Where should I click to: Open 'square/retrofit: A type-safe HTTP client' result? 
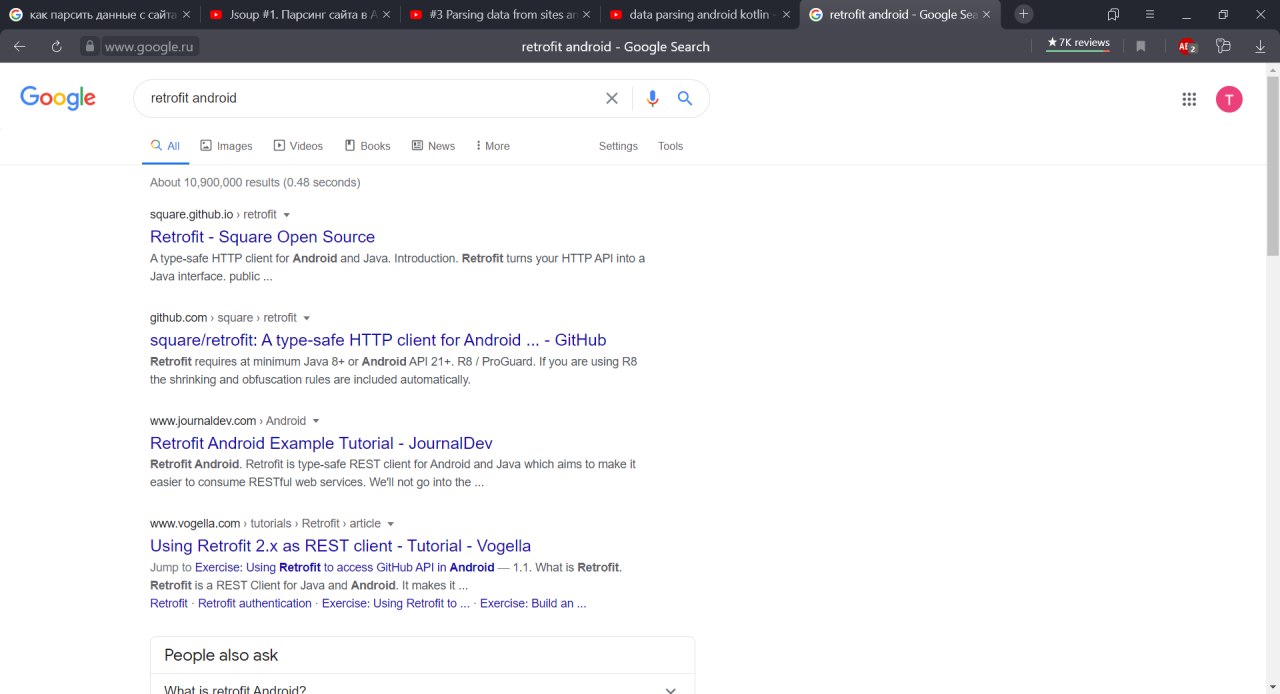pyautogui.click(x=378, y=340)
